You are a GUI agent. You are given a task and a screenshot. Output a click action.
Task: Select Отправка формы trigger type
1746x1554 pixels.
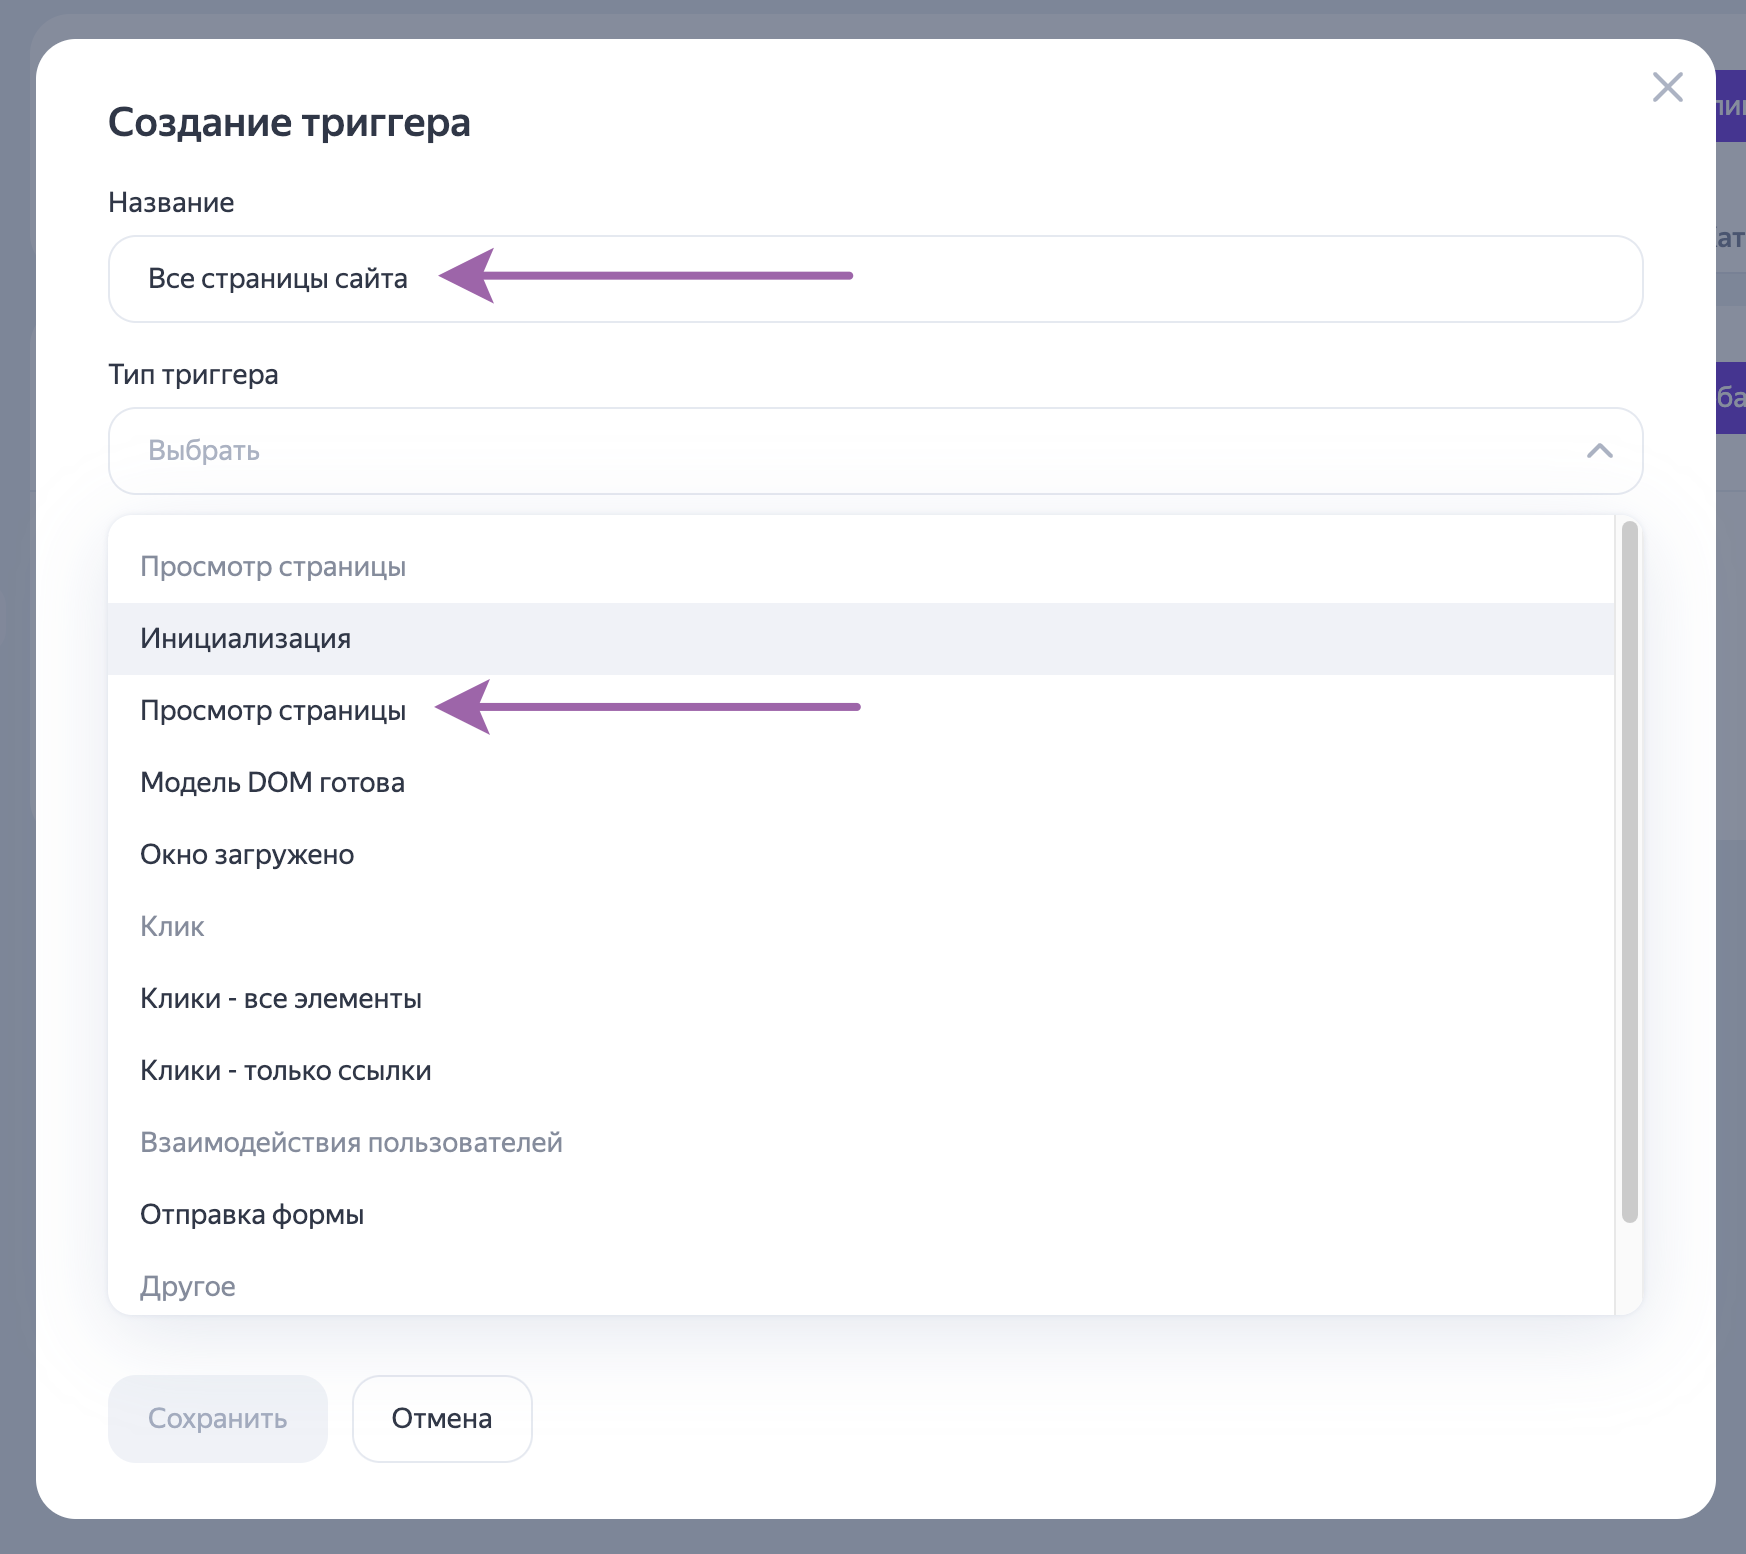[x=252, y=1215]
